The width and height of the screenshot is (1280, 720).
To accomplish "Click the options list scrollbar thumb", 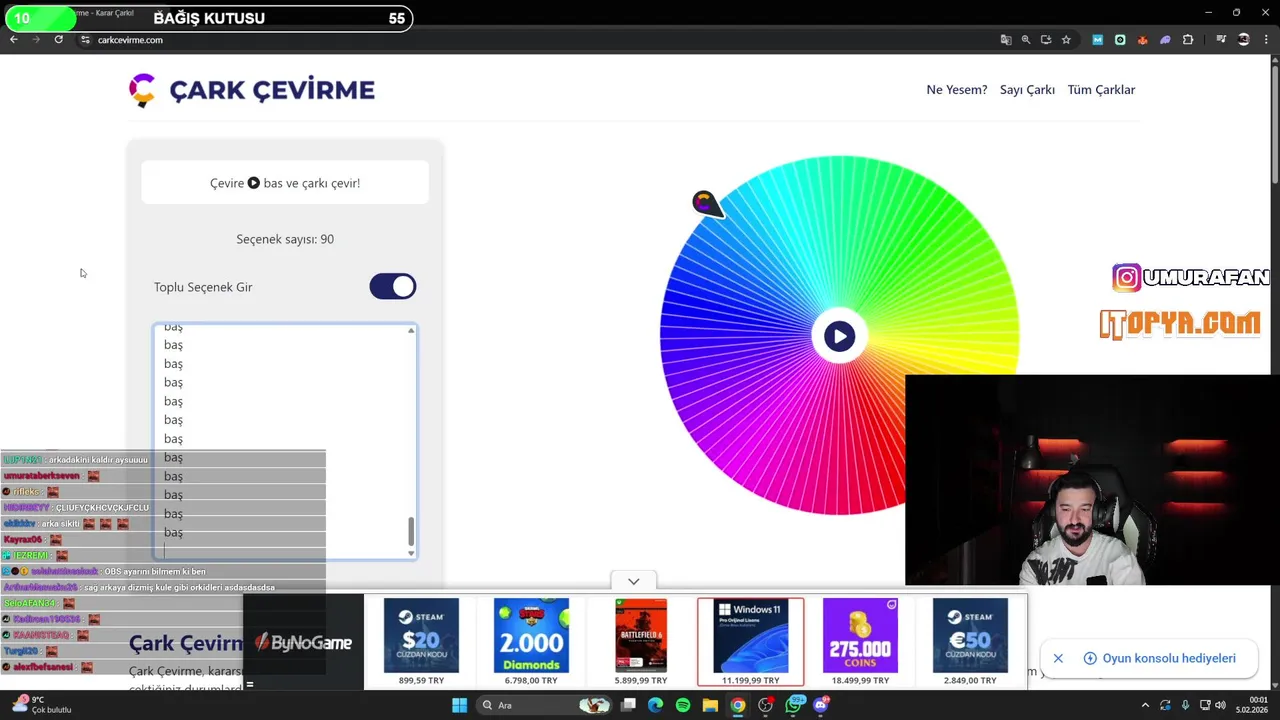I will [411, 532].
